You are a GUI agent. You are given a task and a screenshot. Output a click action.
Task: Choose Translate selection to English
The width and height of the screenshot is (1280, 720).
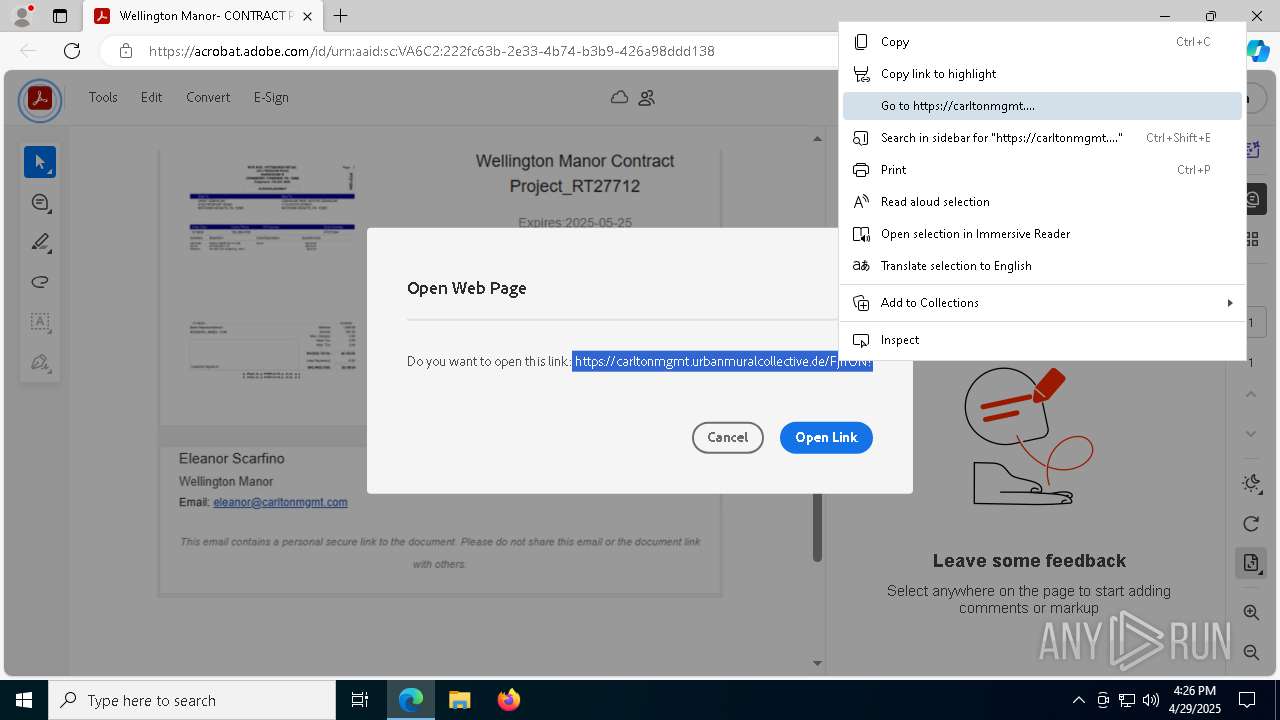[x=1042, y=266]
